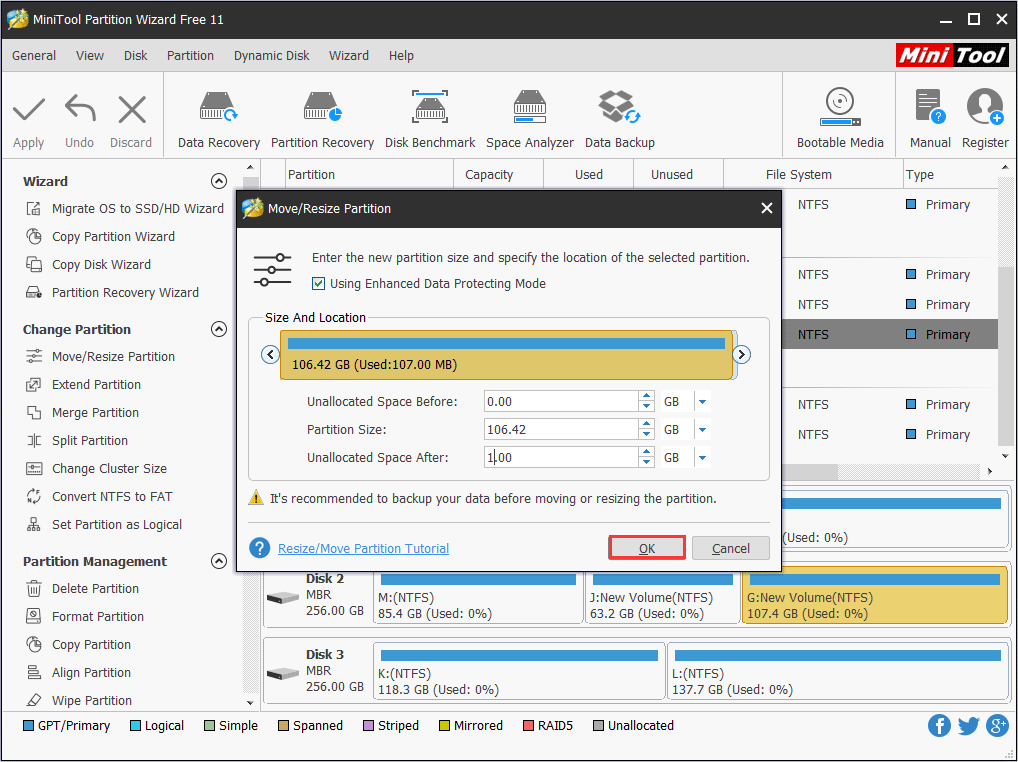
Task: Open unit dropdown for Unallocated Space After
Action: (702, 458)
